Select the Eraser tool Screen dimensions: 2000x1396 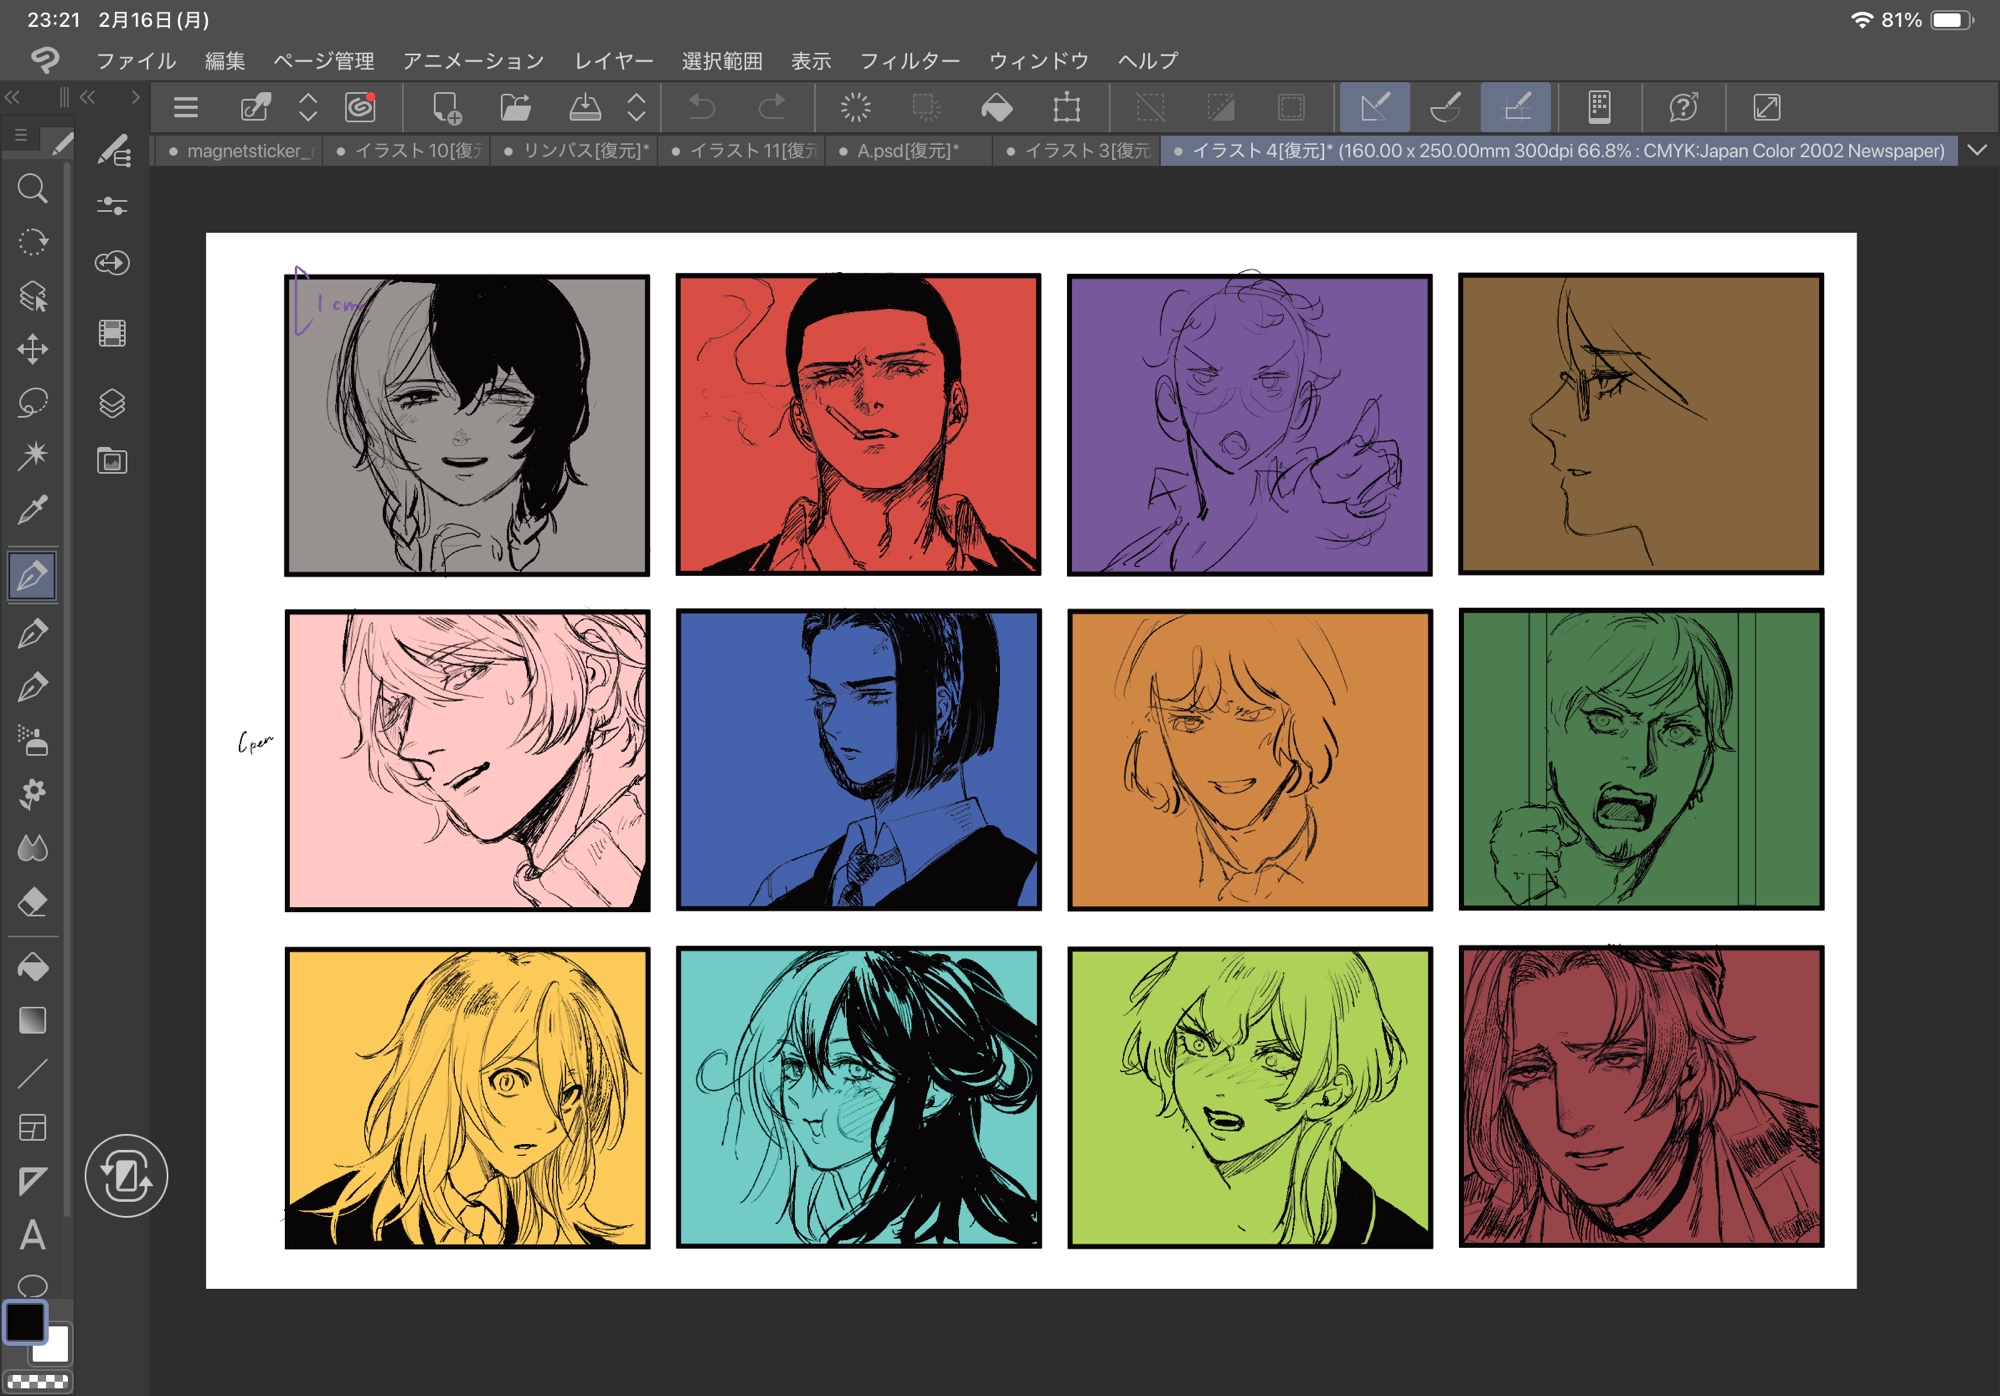32,902
